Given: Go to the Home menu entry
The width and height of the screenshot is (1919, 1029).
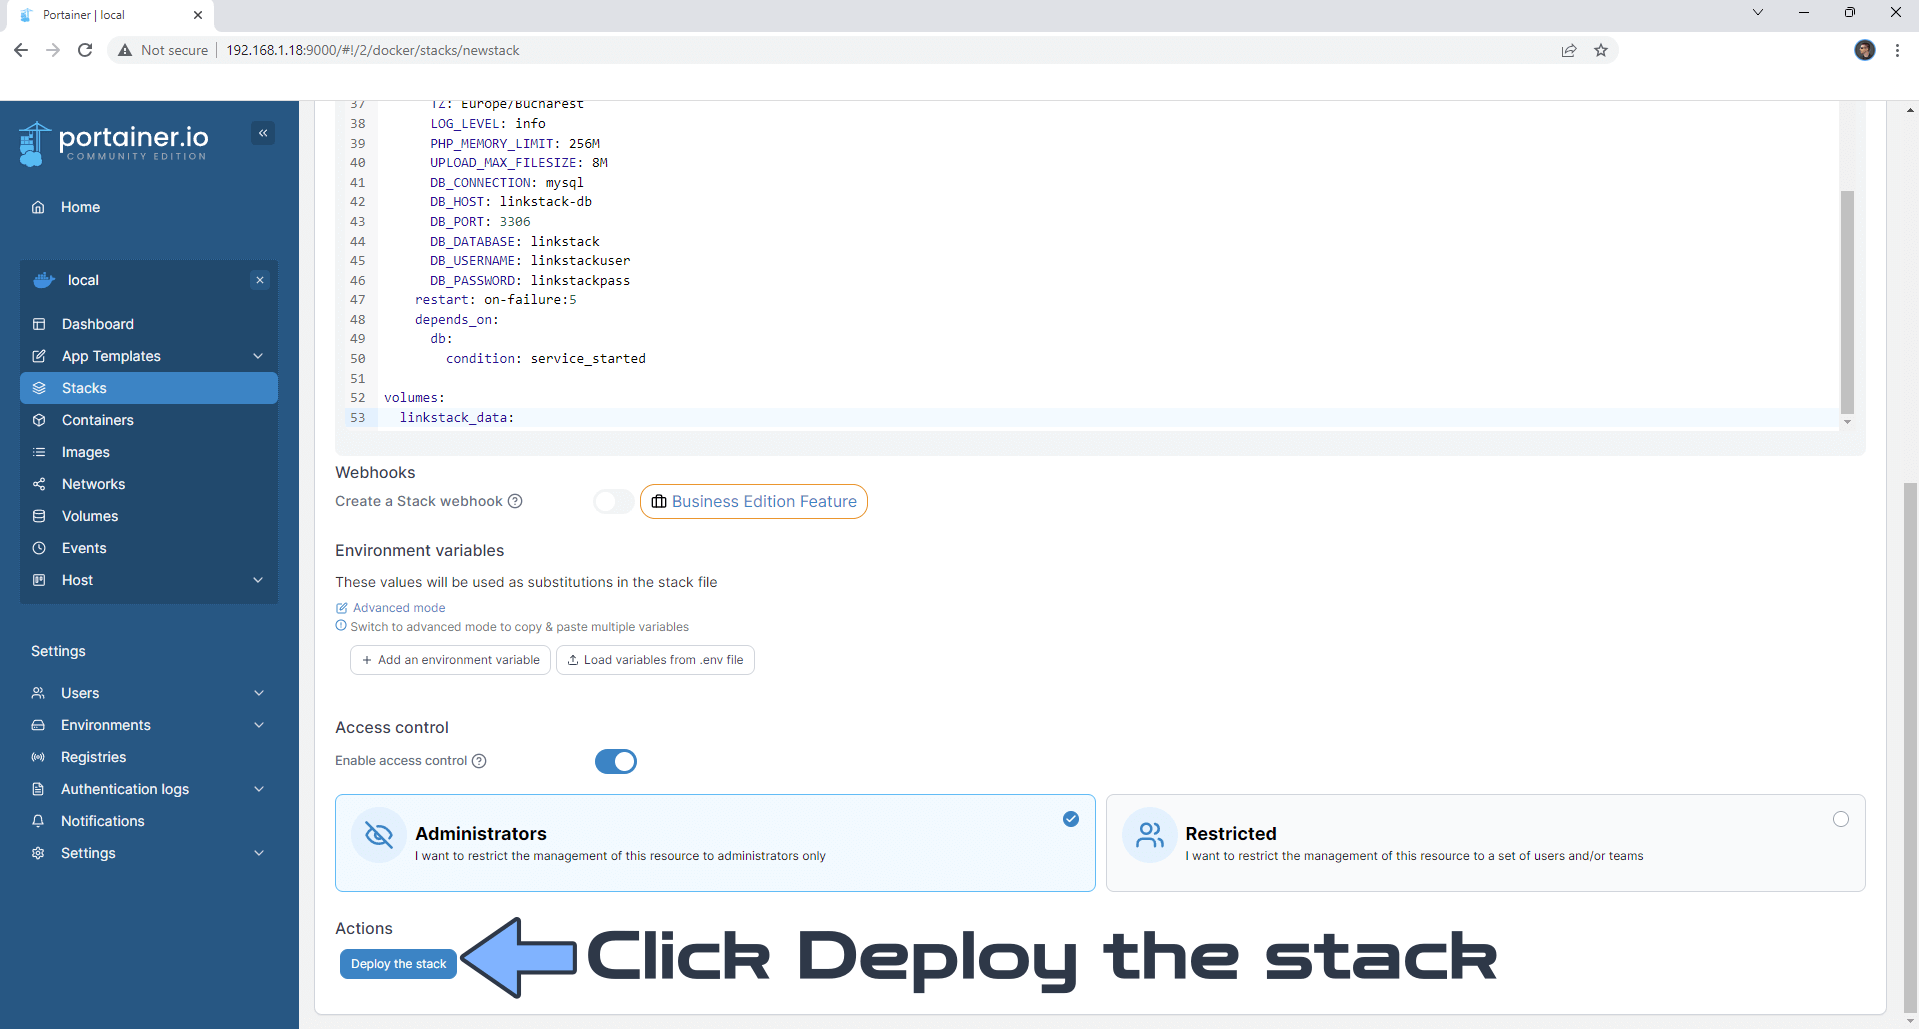Looking at the screenshot, I should click(x=79, y=207).
